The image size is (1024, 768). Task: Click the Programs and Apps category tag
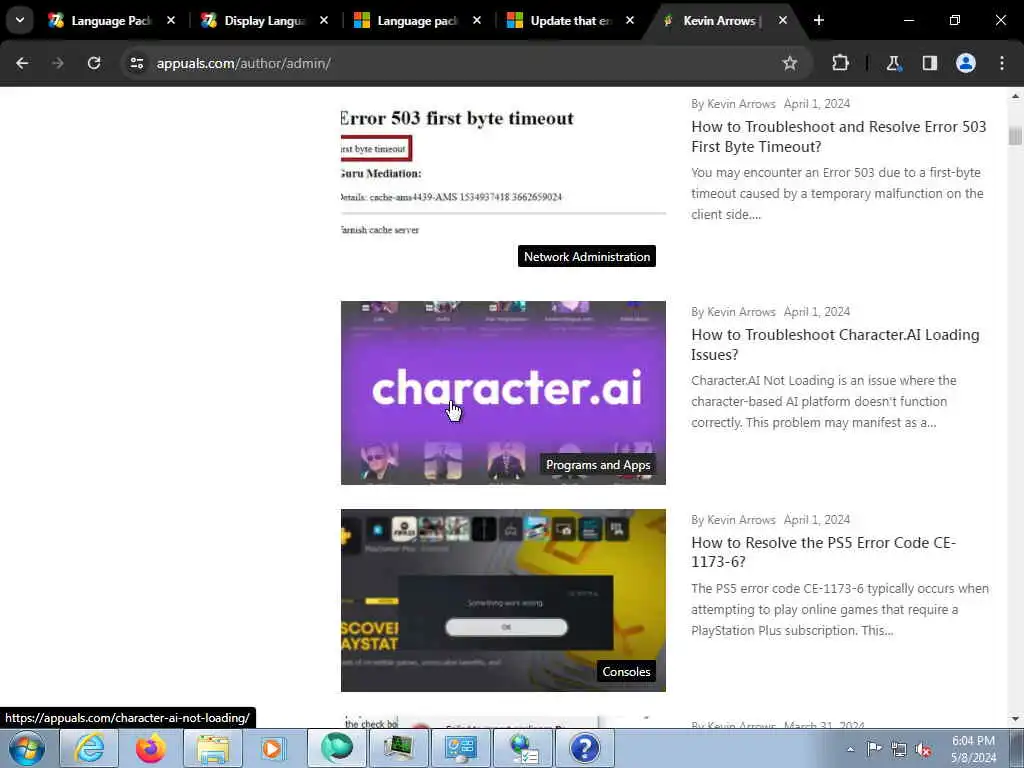pyautogui.click(x=598, y=465)
